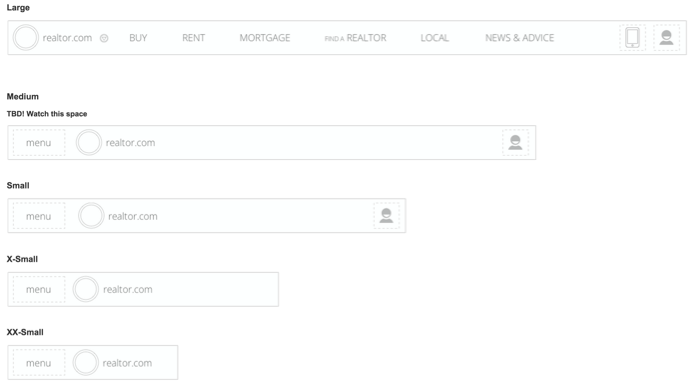Click the user profile icon in Small header
Viewport: 698px width, 388px height.
pyautogui.click(x=386, y=216)
